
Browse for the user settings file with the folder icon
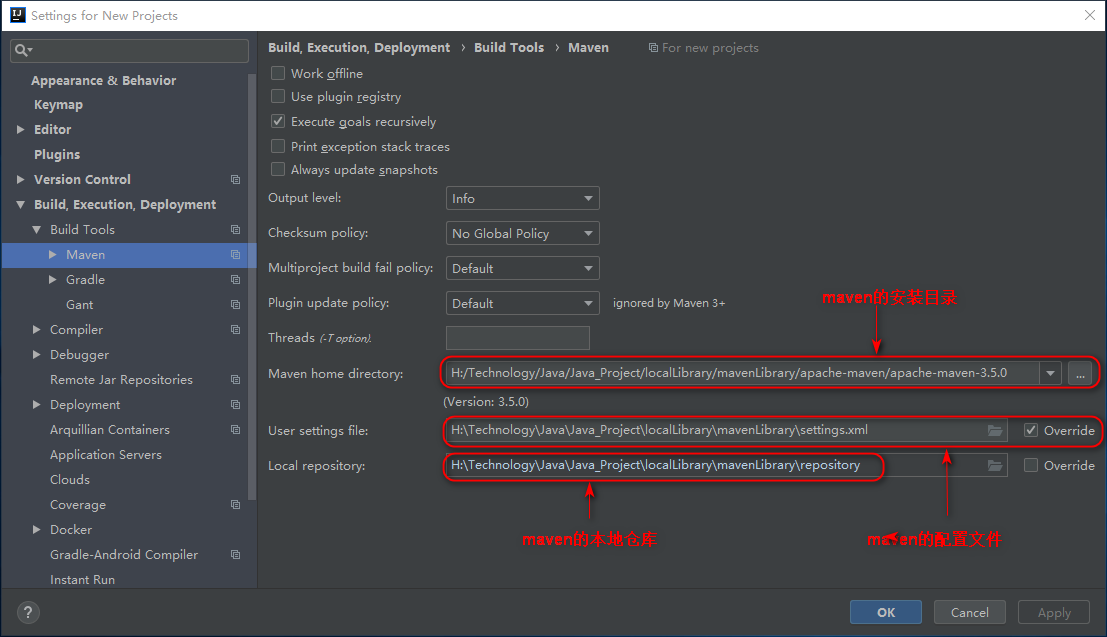[995, 430]
